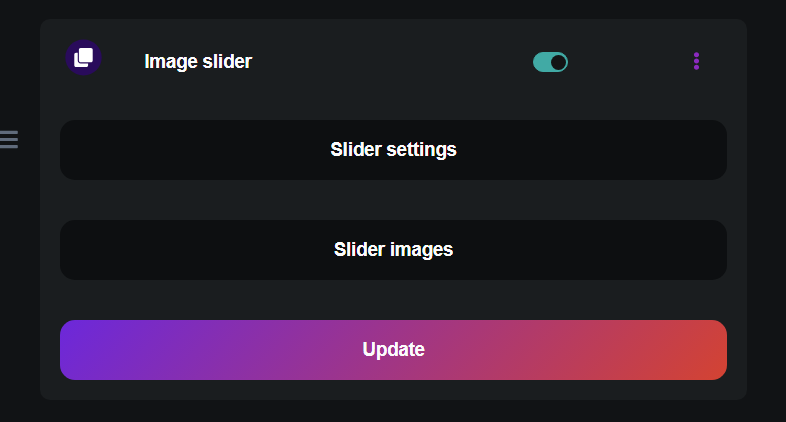
Task: Open the purple three-dot options menu
Action: coord(696,61)
